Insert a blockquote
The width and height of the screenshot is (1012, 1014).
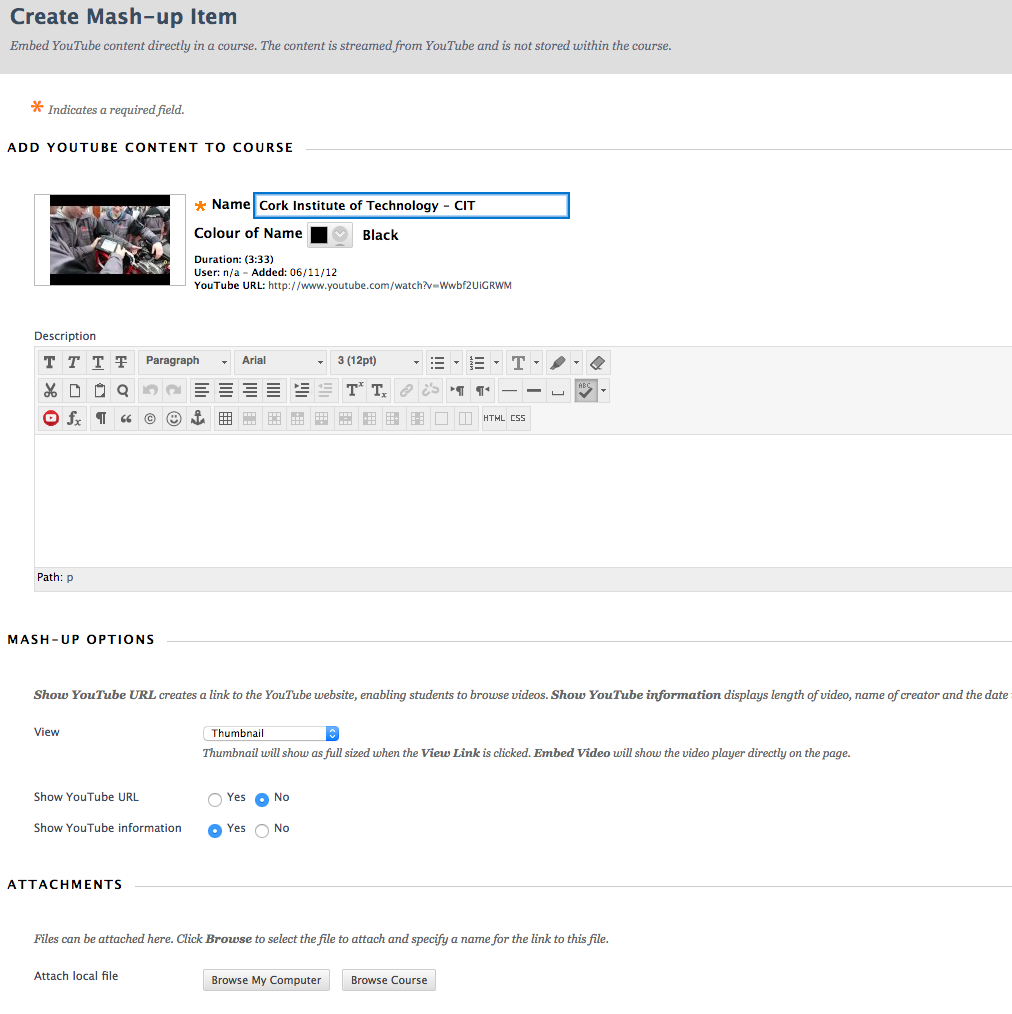(x=125, y=418)
